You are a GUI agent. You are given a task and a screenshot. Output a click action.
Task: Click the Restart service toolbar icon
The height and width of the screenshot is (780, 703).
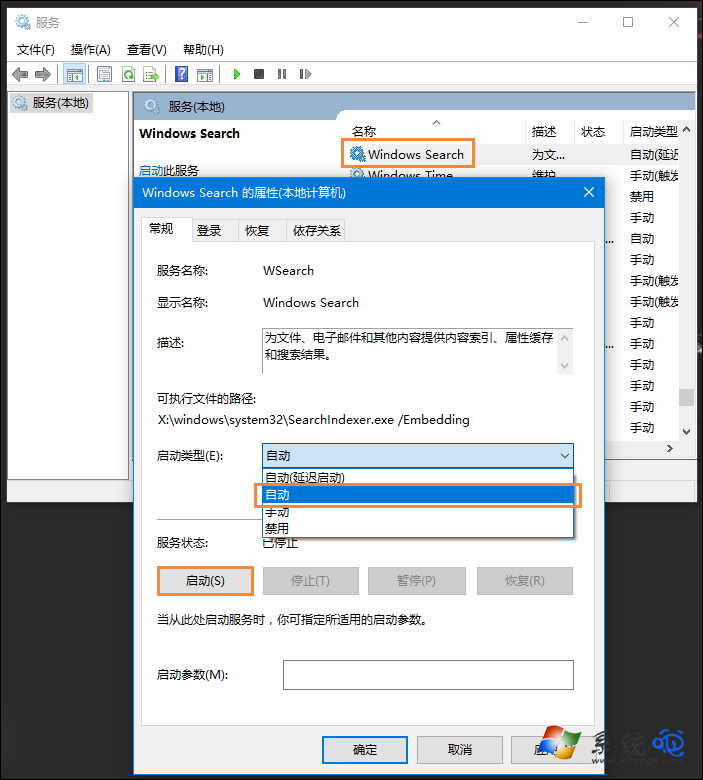(x=305, y=74)
